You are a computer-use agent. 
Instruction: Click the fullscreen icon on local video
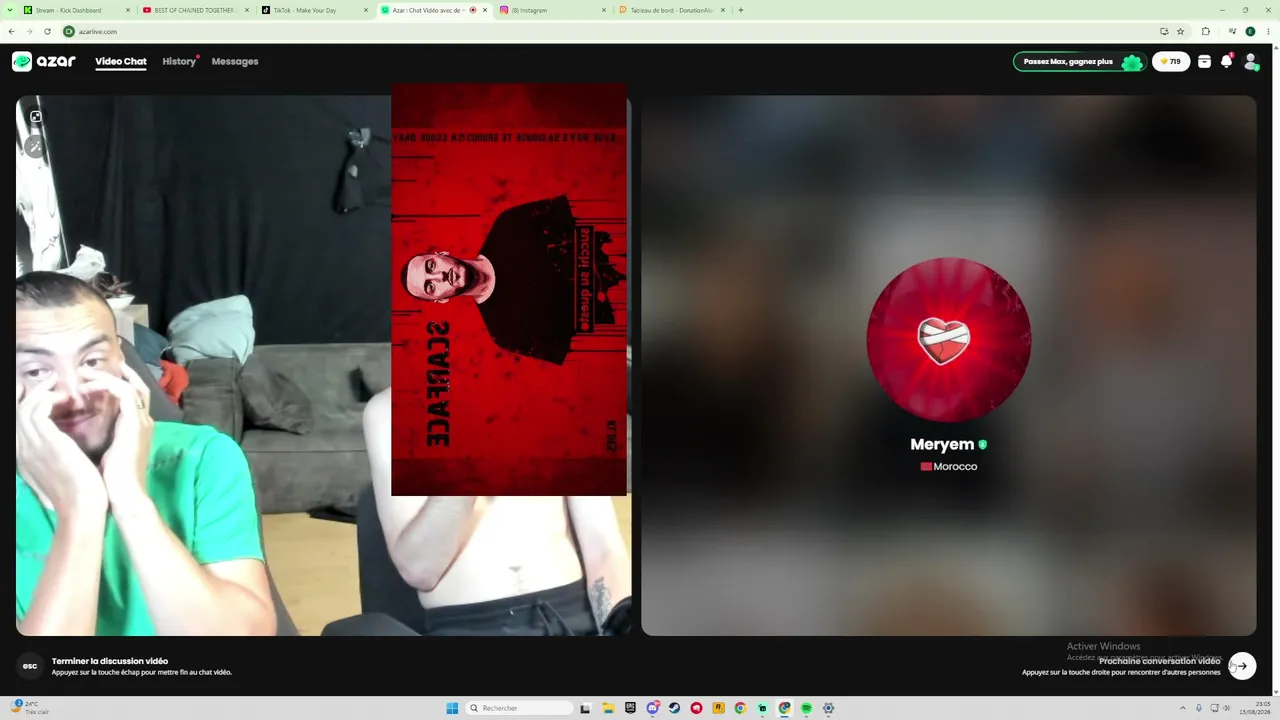(36, 117)
